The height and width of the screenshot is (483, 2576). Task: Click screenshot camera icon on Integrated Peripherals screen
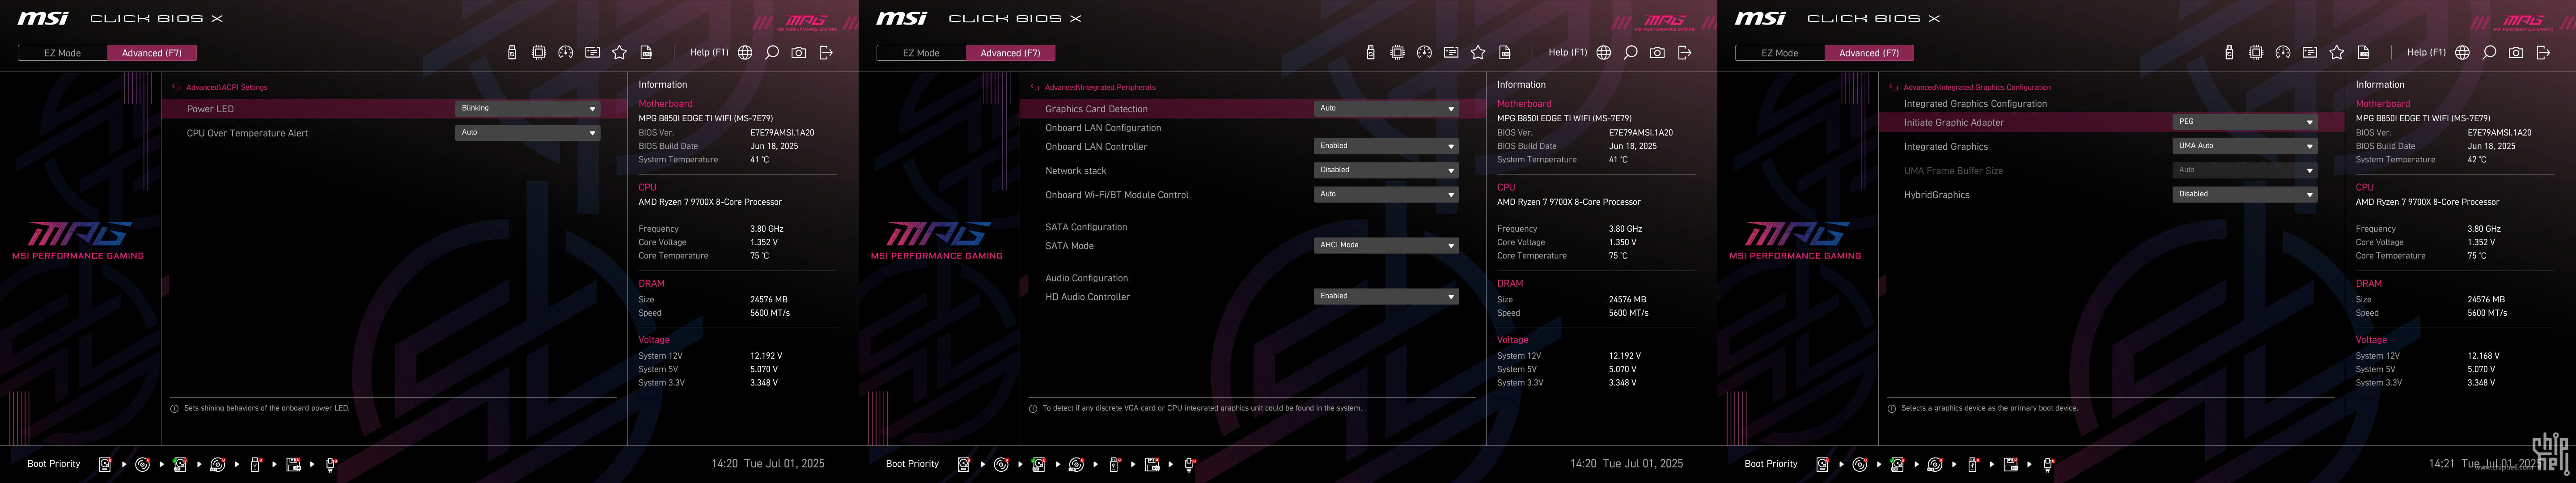click(x=1658, y=53)
